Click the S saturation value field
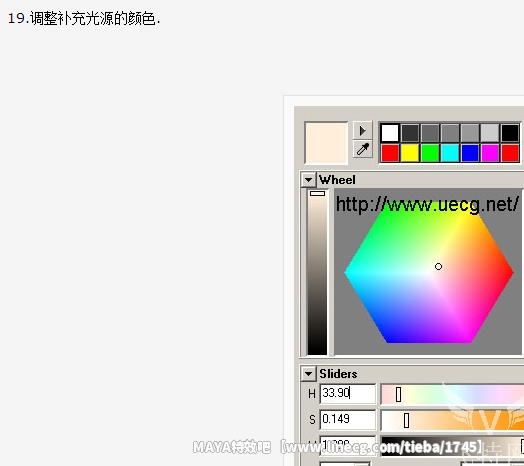524x466 pixels. coord(348,420)
